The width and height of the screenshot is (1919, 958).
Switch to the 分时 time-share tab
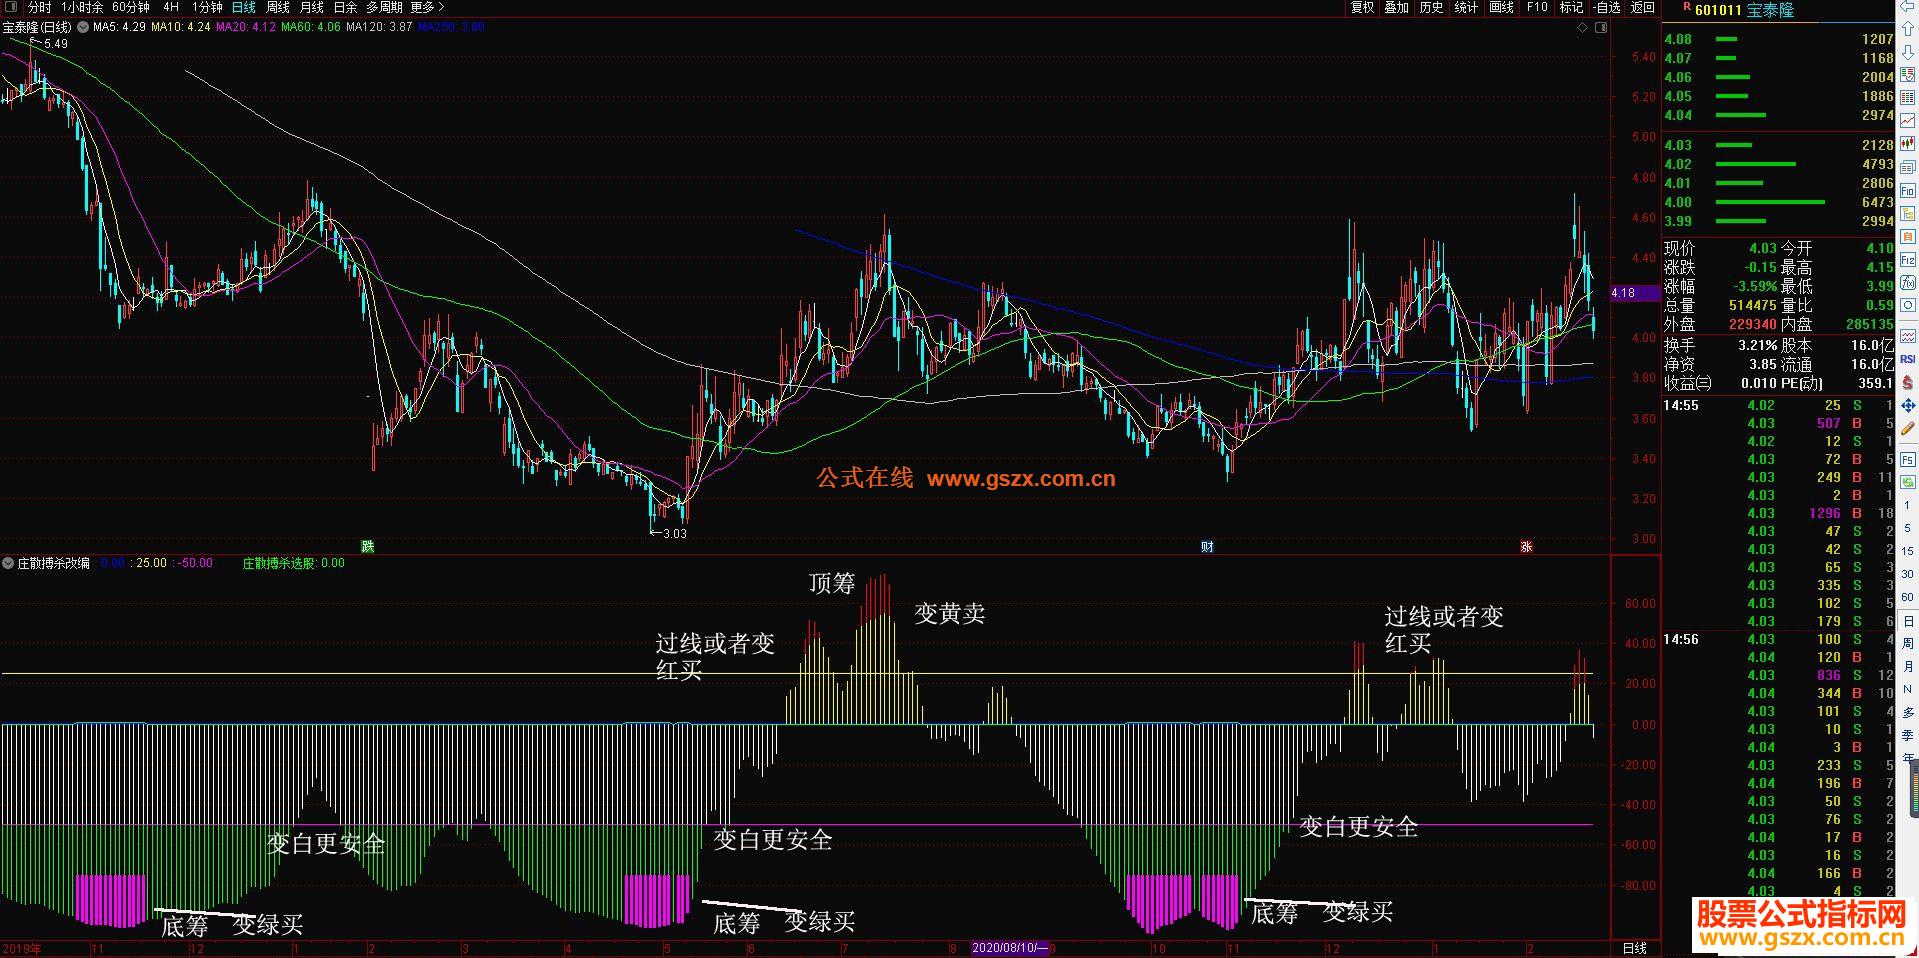pos(39,7)
